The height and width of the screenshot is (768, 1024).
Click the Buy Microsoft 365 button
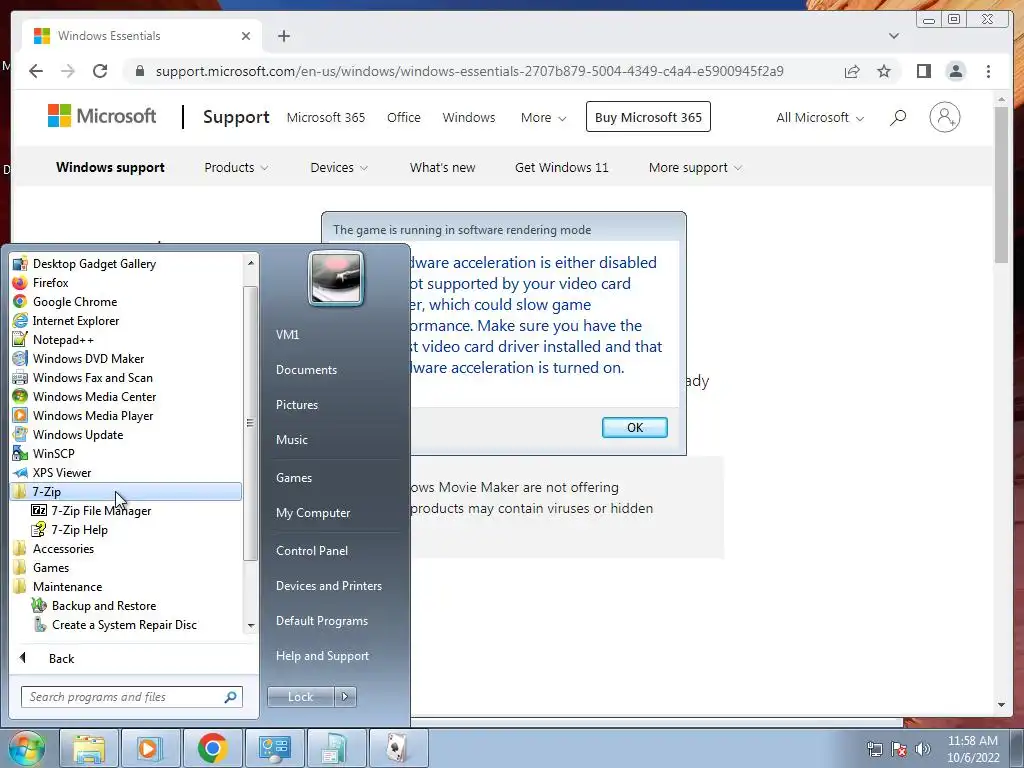(x=648, y=117)
